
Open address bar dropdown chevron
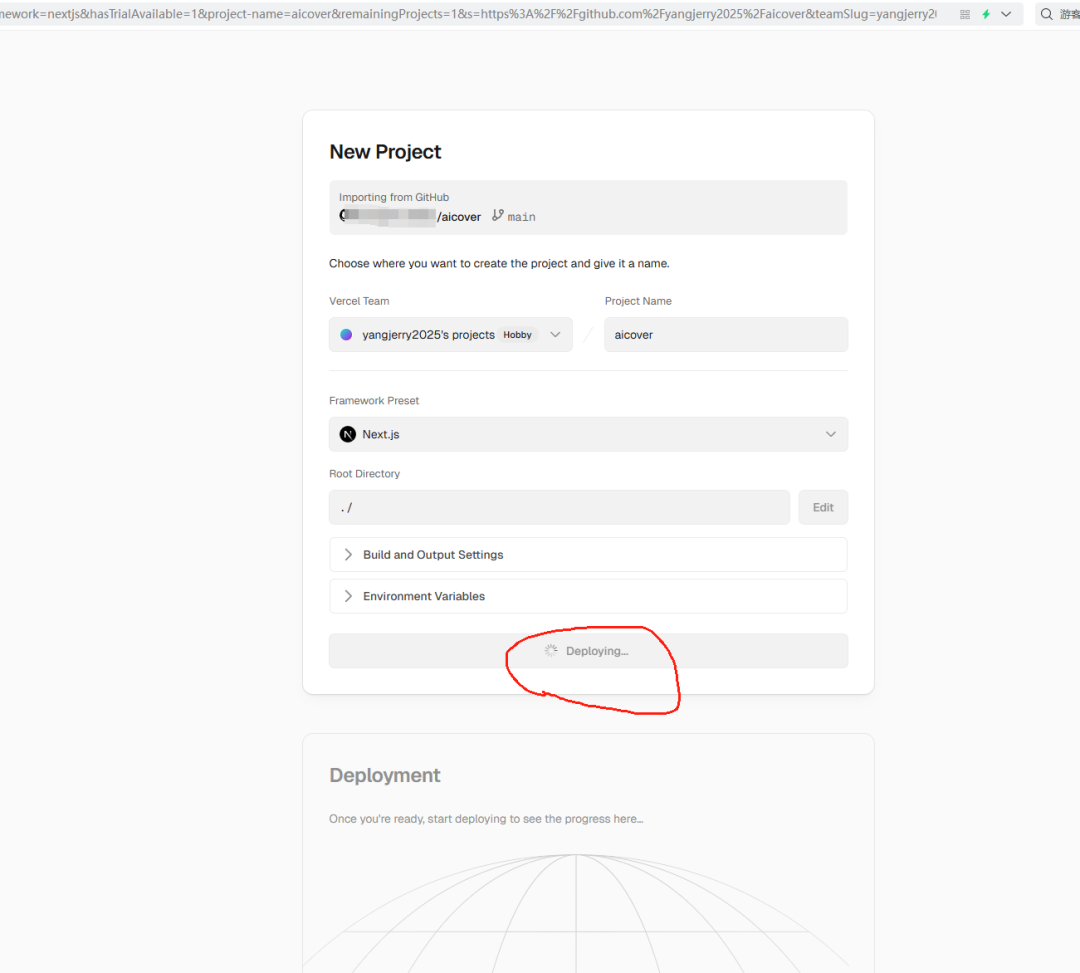point(1006,14)
